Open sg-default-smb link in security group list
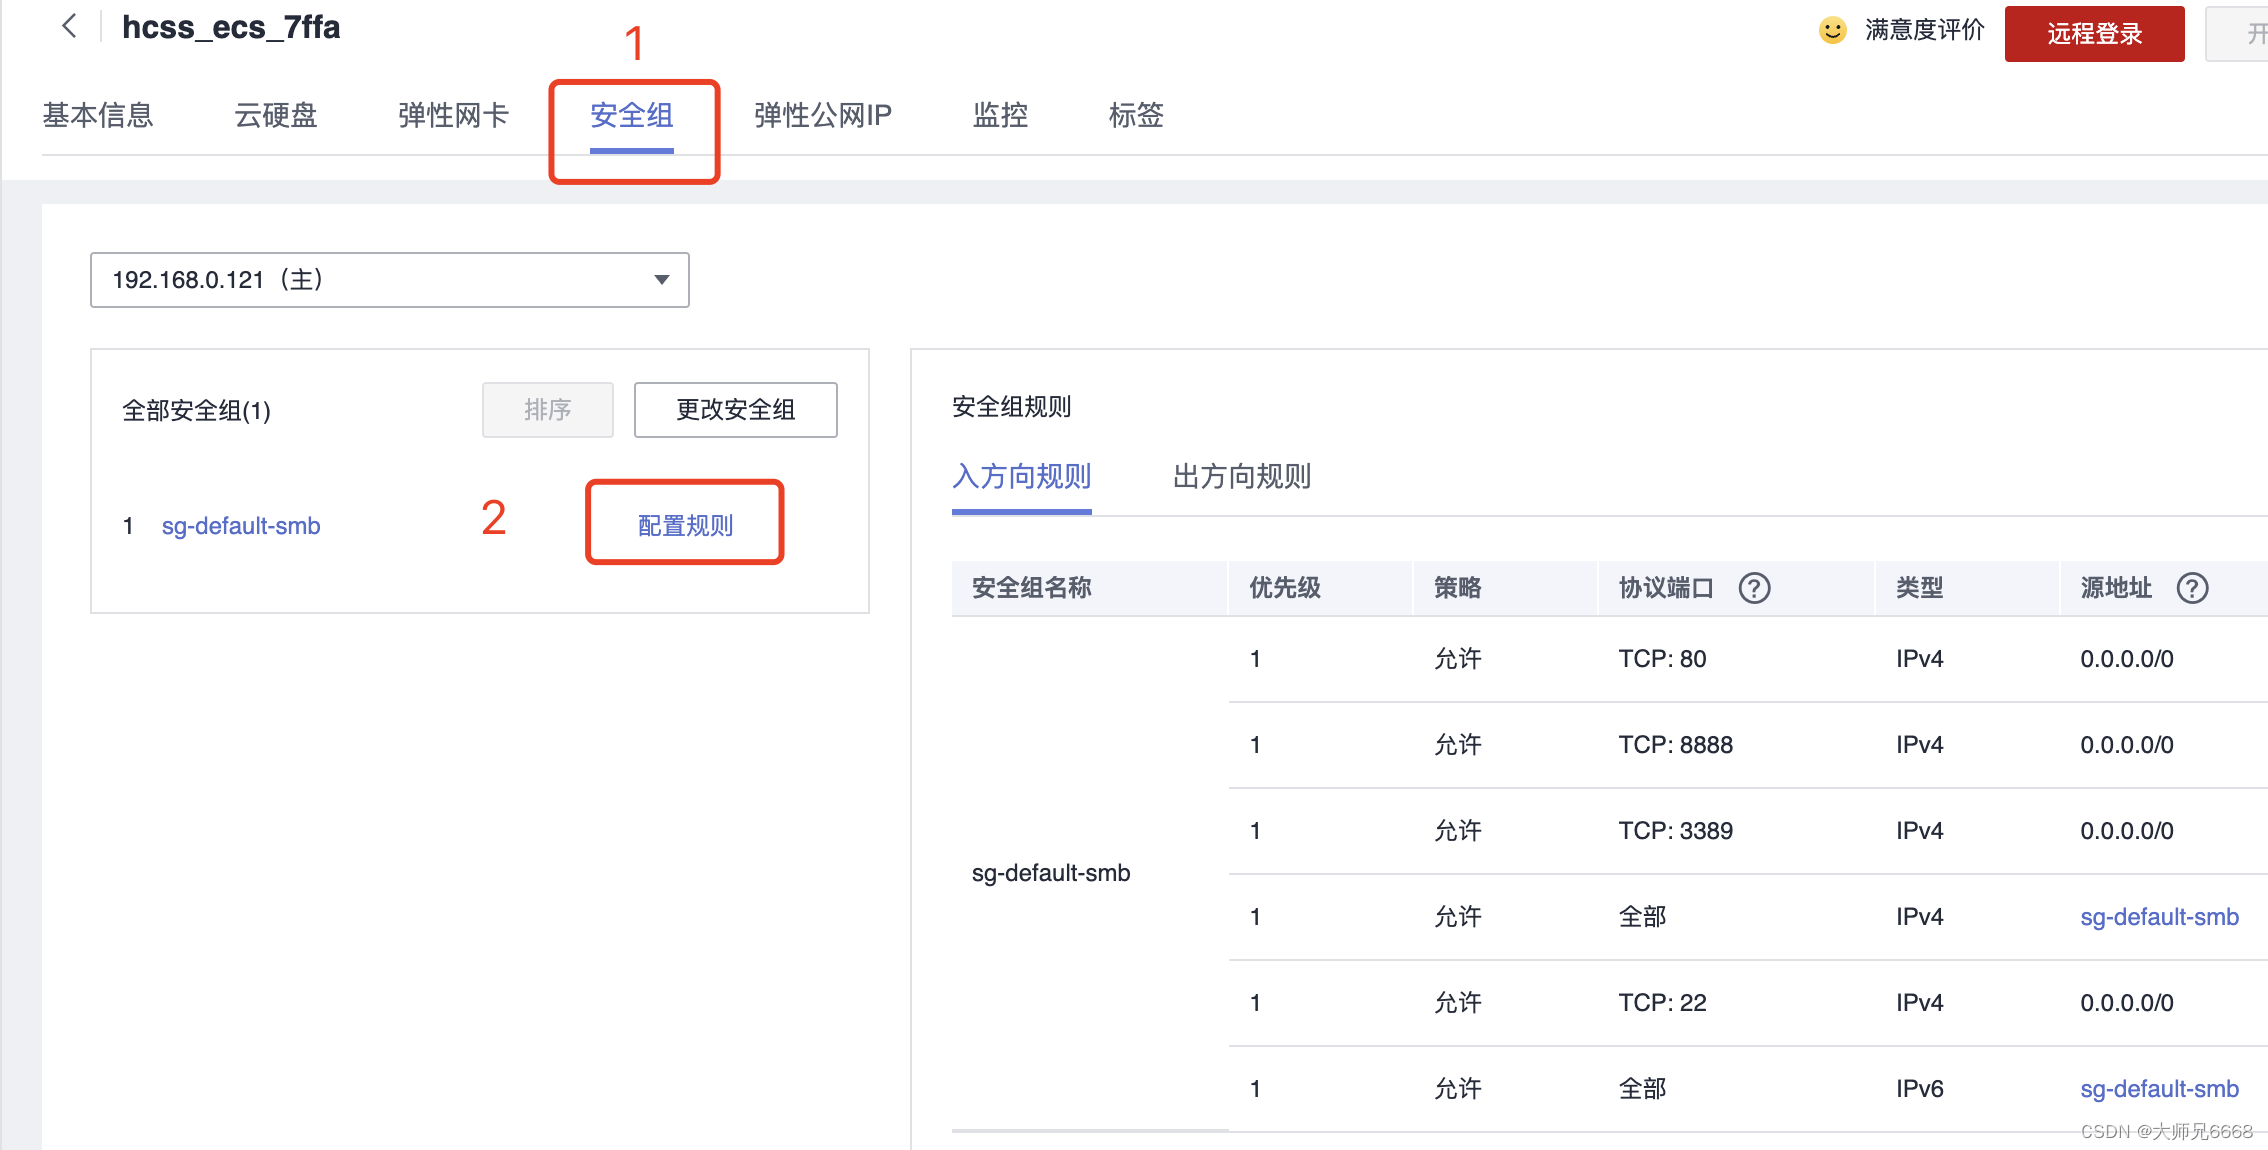The height and width of the screenshot is (1150, 2268). (x=241, y=526)
